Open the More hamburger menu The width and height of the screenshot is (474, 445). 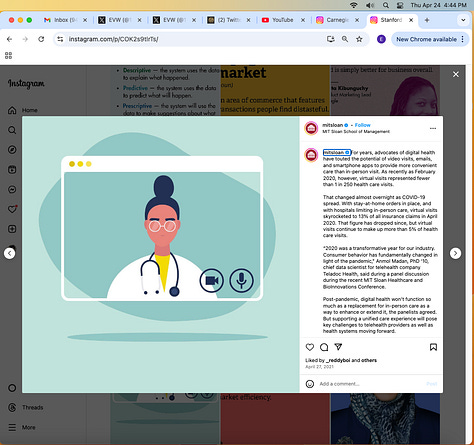pos(22,427)
